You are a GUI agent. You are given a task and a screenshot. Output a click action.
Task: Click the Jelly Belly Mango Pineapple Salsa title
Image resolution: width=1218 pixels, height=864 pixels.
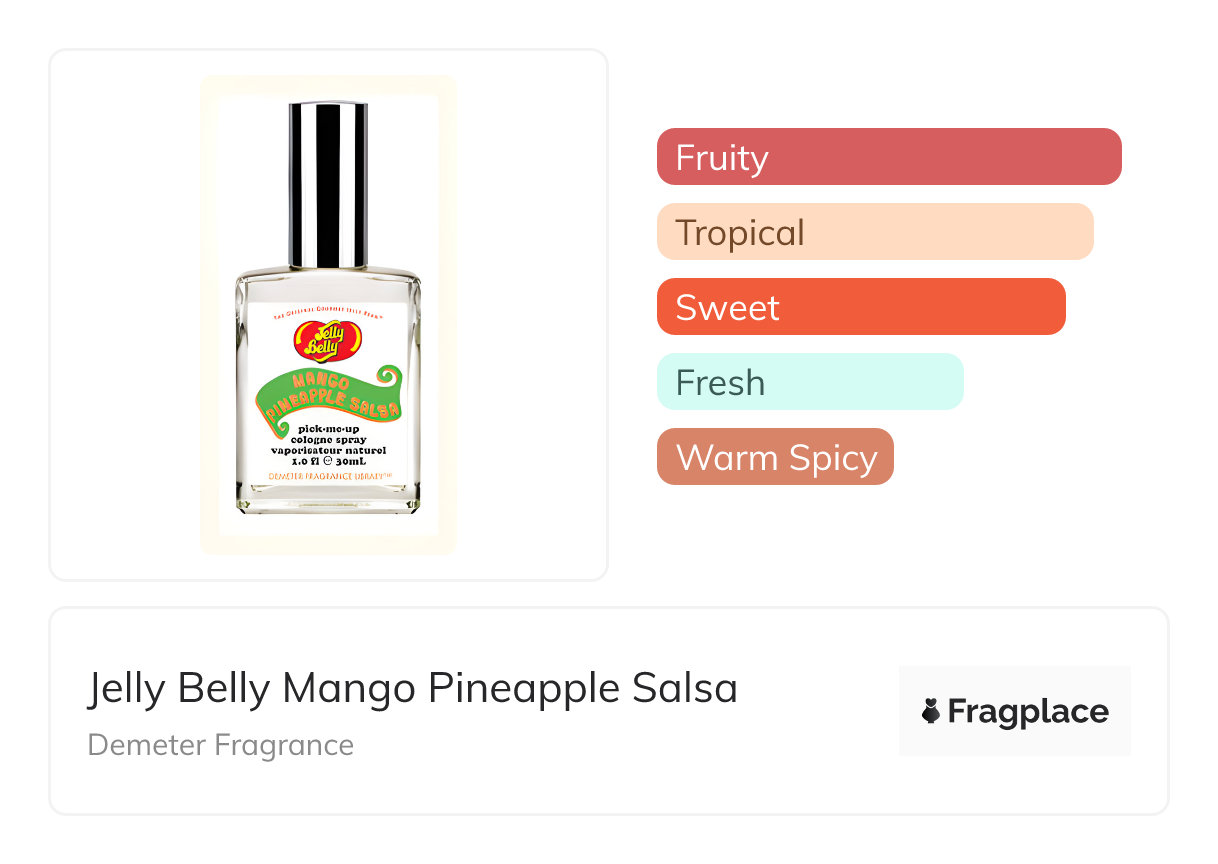tap(412, 689)
